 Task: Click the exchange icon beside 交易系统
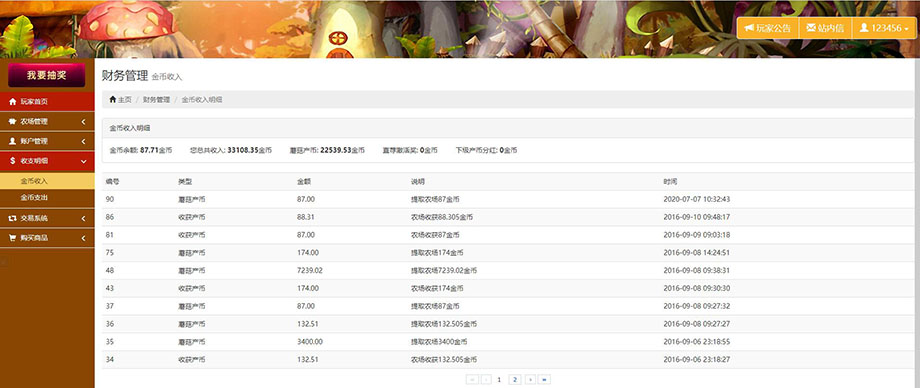click(x=13, y=218)
